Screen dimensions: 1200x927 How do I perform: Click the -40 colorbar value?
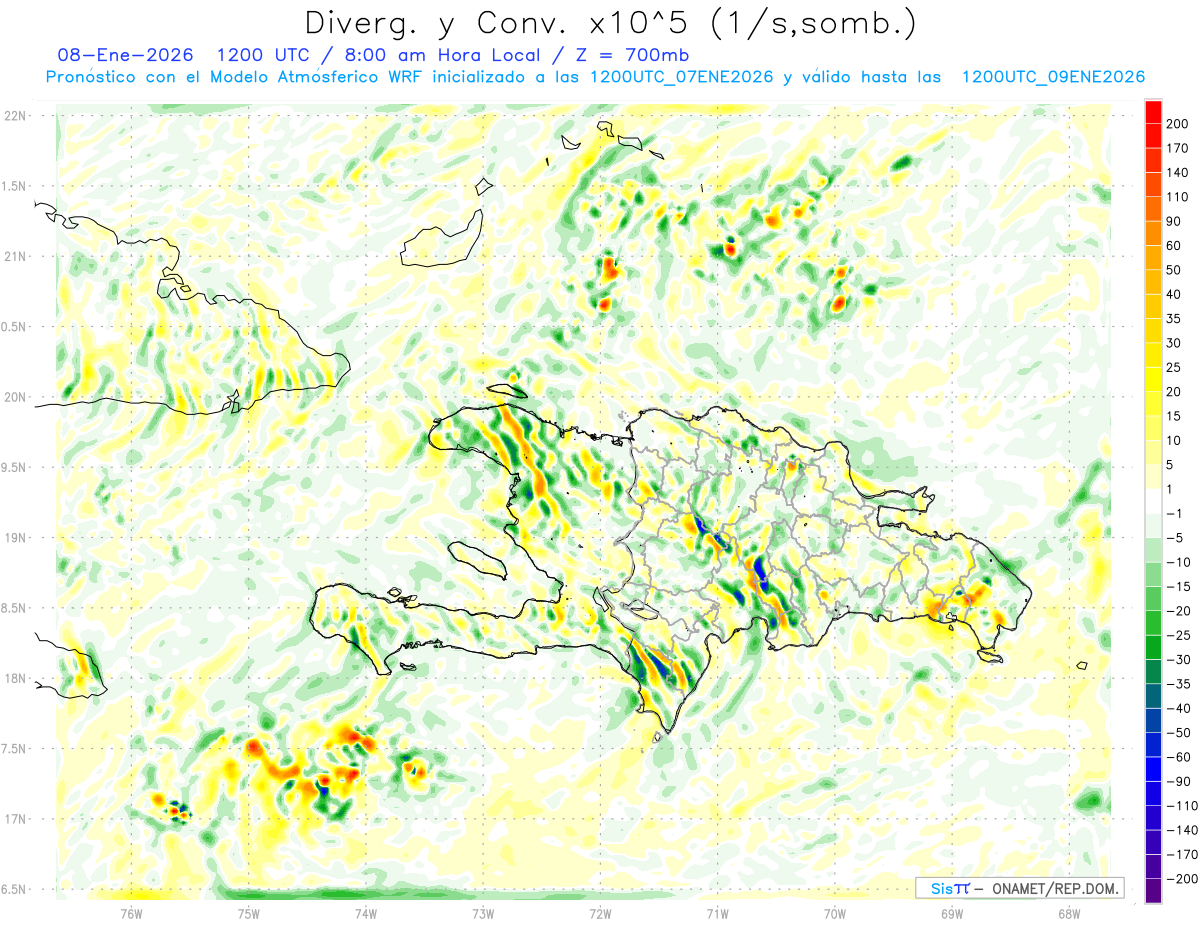click(x=1178, y=709)
